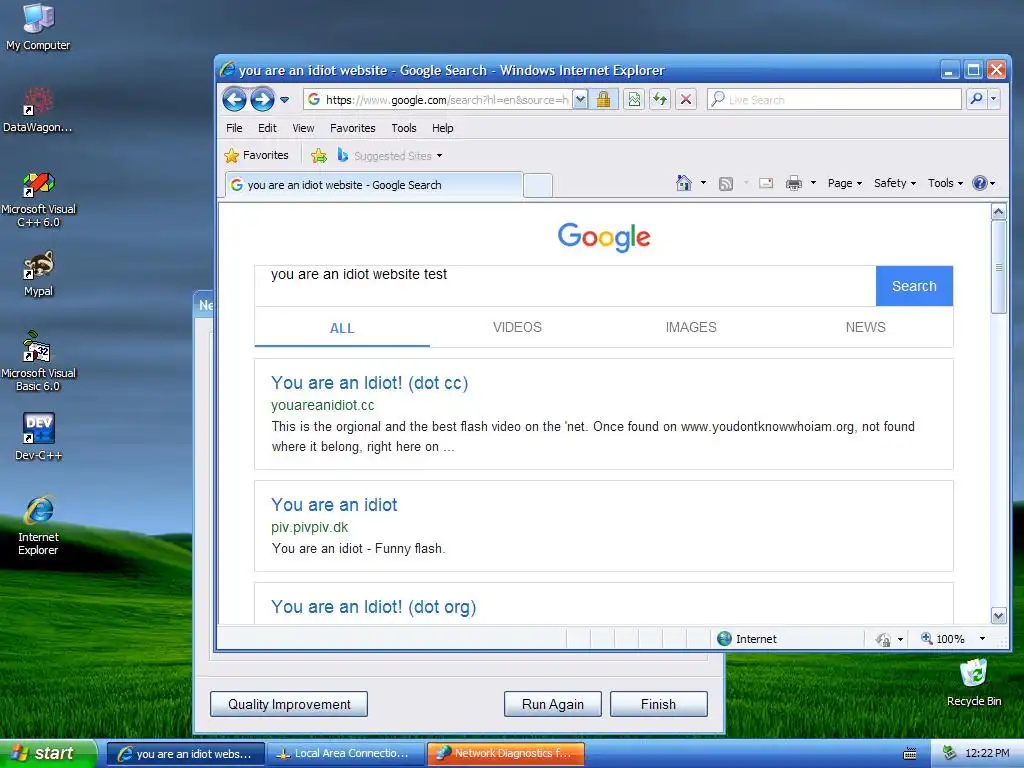The height and width of the screenshot is (768, 1024).
Task: Open the 'You are an idiot' piv.pivpiv.dk result
Action: pos(334,505)
